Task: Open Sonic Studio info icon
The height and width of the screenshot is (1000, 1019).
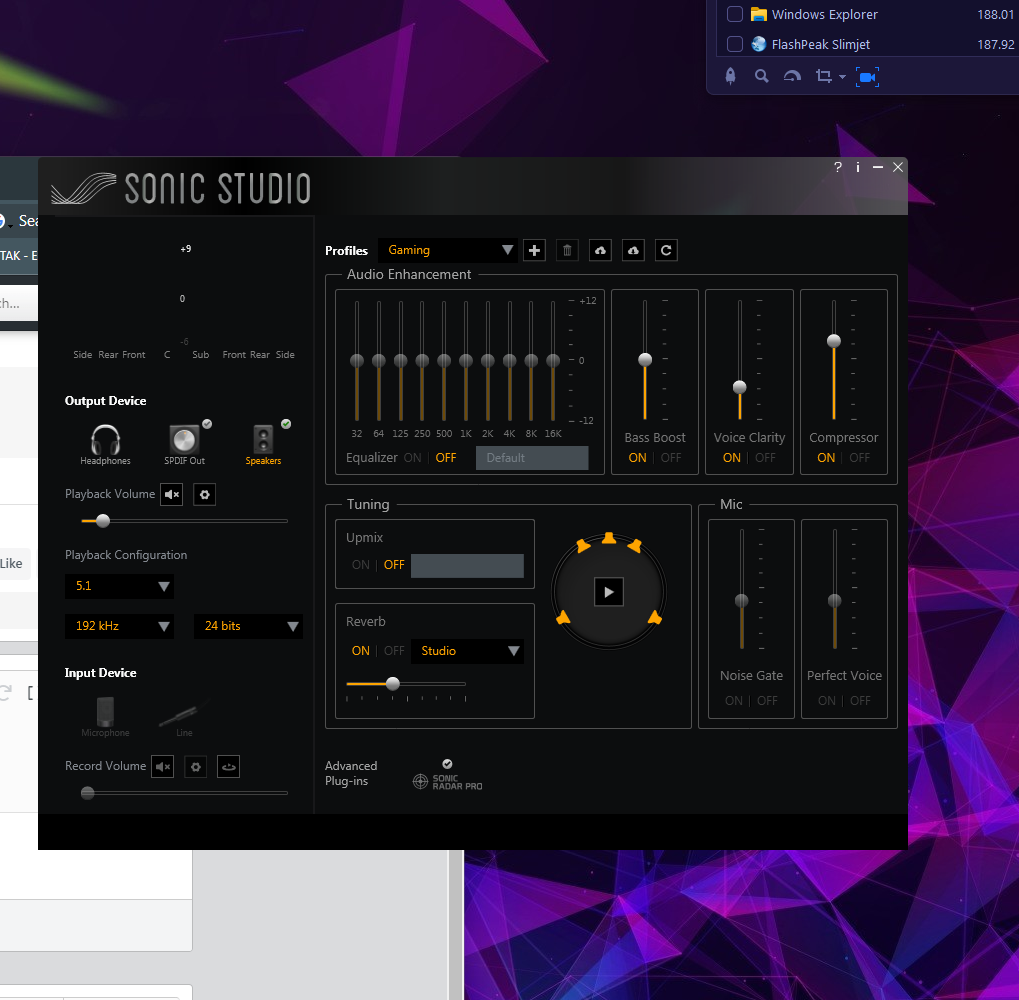Action: [858, 168]
